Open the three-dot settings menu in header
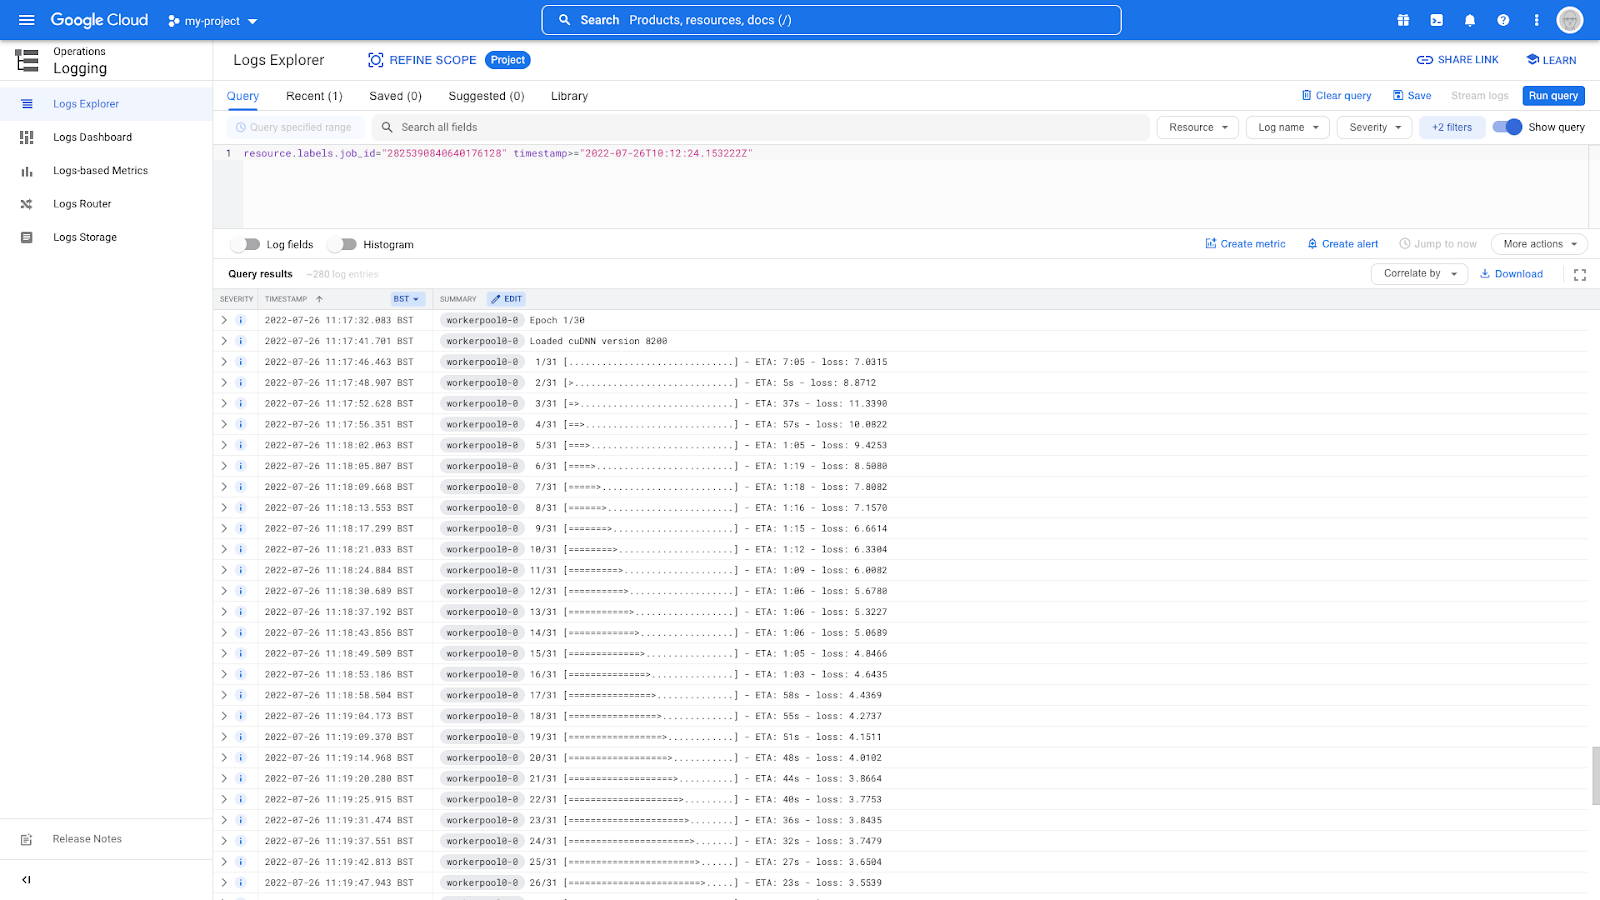 1536,20
